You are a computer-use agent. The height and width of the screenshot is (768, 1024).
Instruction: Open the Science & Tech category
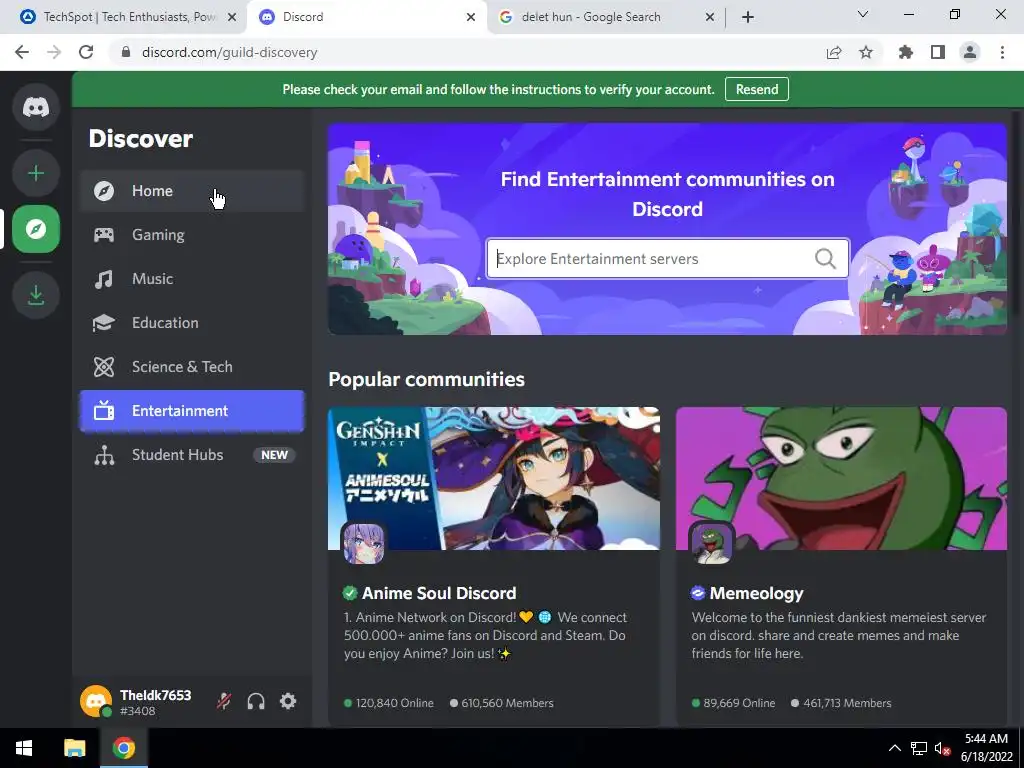coord(192,366)
